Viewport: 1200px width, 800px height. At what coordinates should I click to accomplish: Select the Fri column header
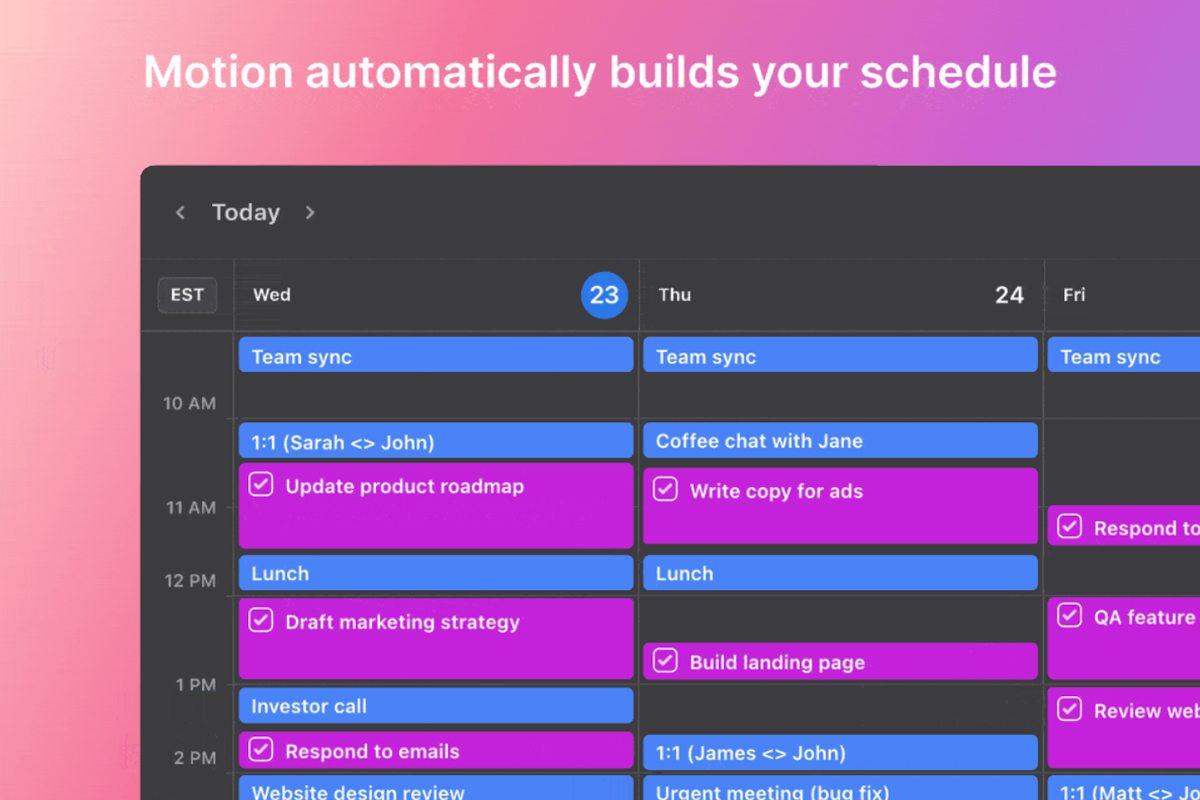coord(1120,294)
